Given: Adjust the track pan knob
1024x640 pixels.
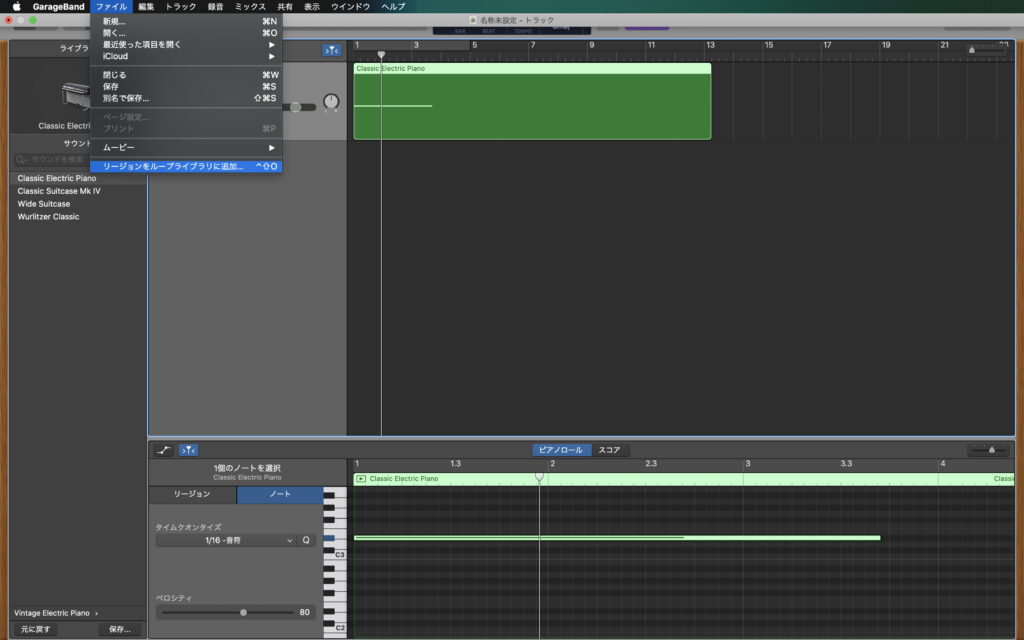Looking at the screenshot, I should point(331,102).
